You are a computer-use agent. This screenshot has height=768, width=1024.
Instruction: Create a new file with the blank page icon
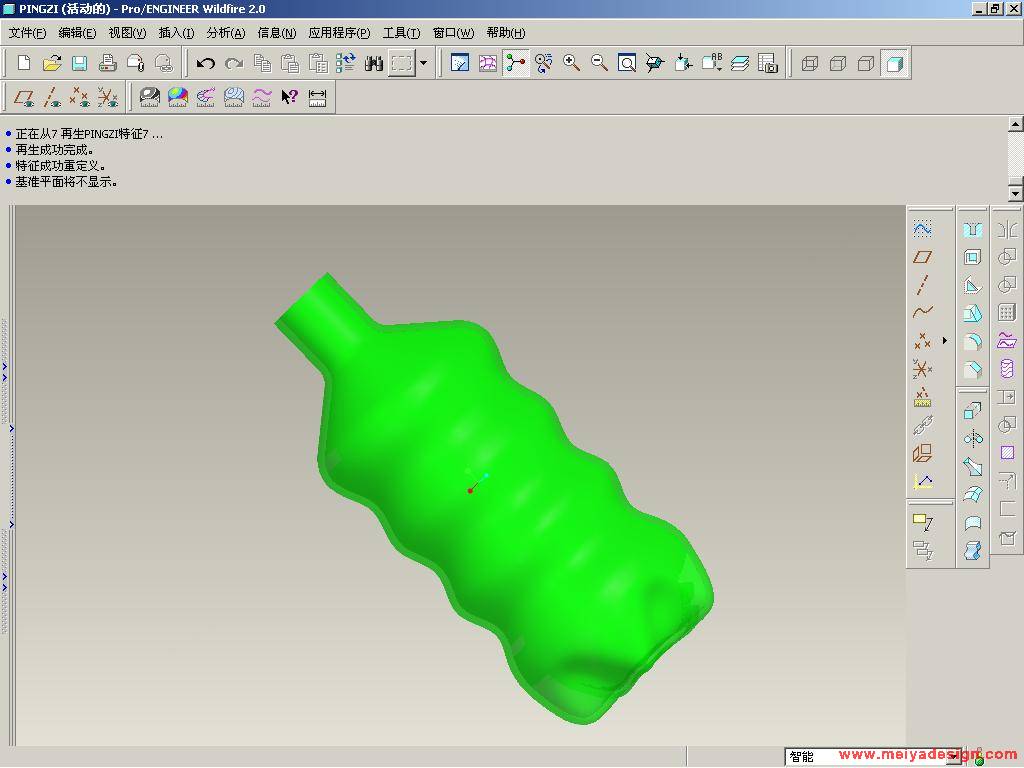pyautogui.click(x=24, y=63)
